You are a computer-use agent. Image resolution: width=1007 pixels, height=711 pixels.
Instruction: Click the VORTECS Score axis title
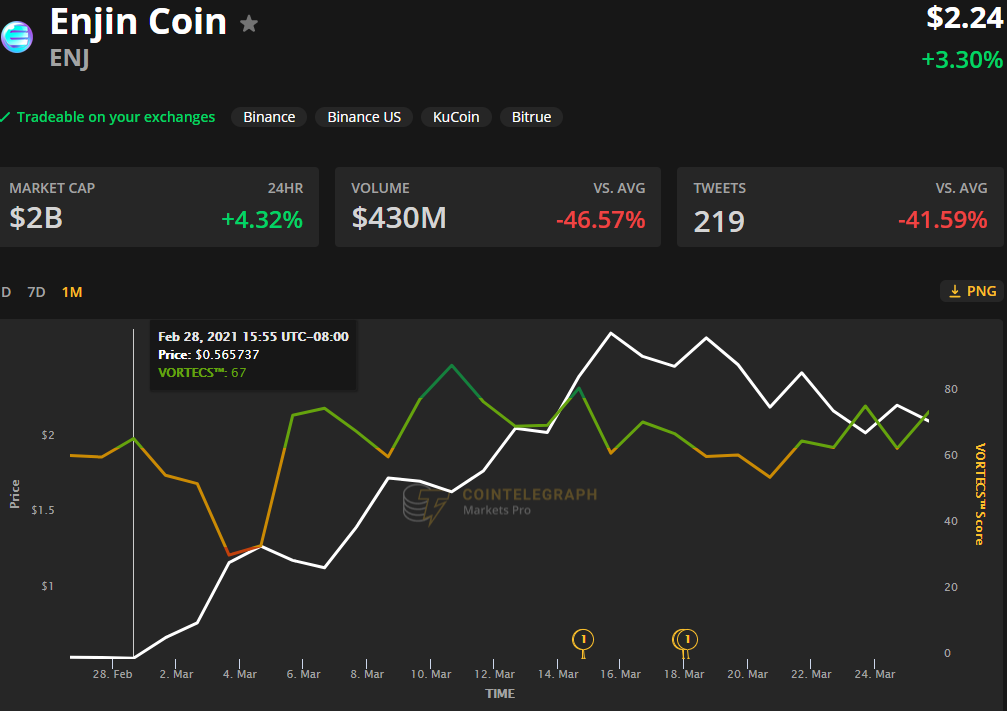click(980, 494)
